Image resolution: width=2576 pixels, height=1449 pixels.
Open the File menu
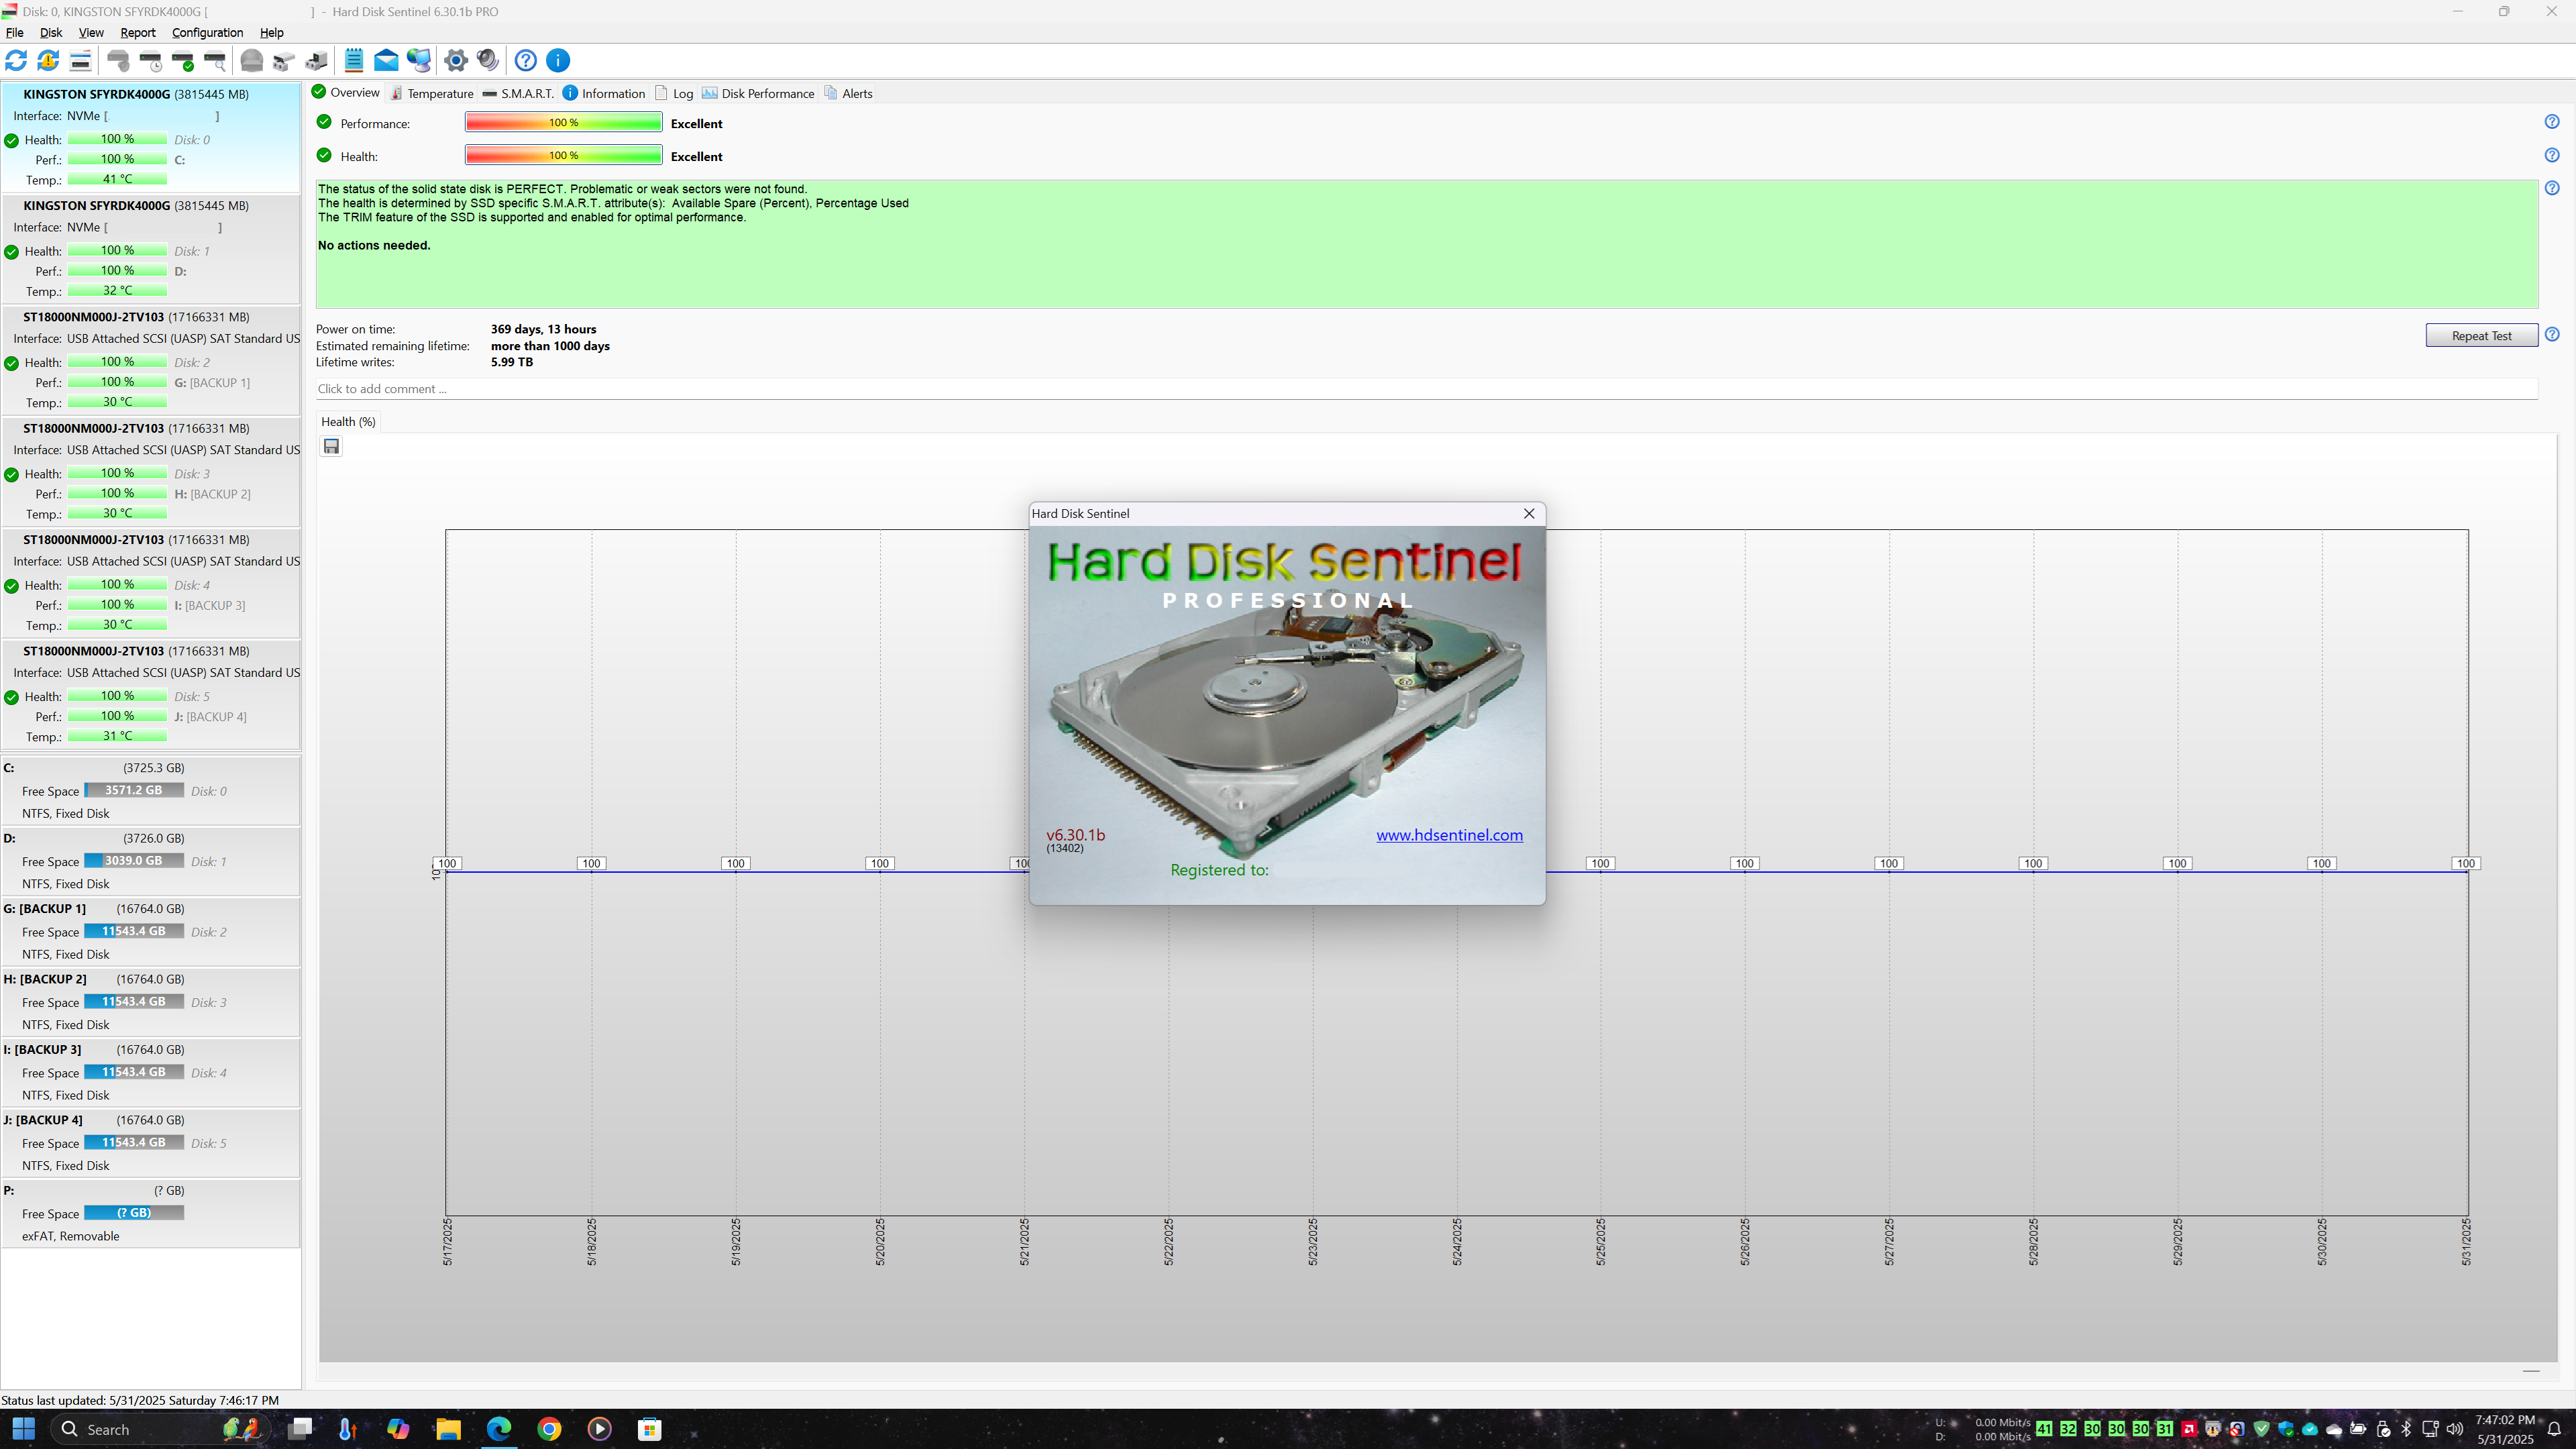click(15, 32)
